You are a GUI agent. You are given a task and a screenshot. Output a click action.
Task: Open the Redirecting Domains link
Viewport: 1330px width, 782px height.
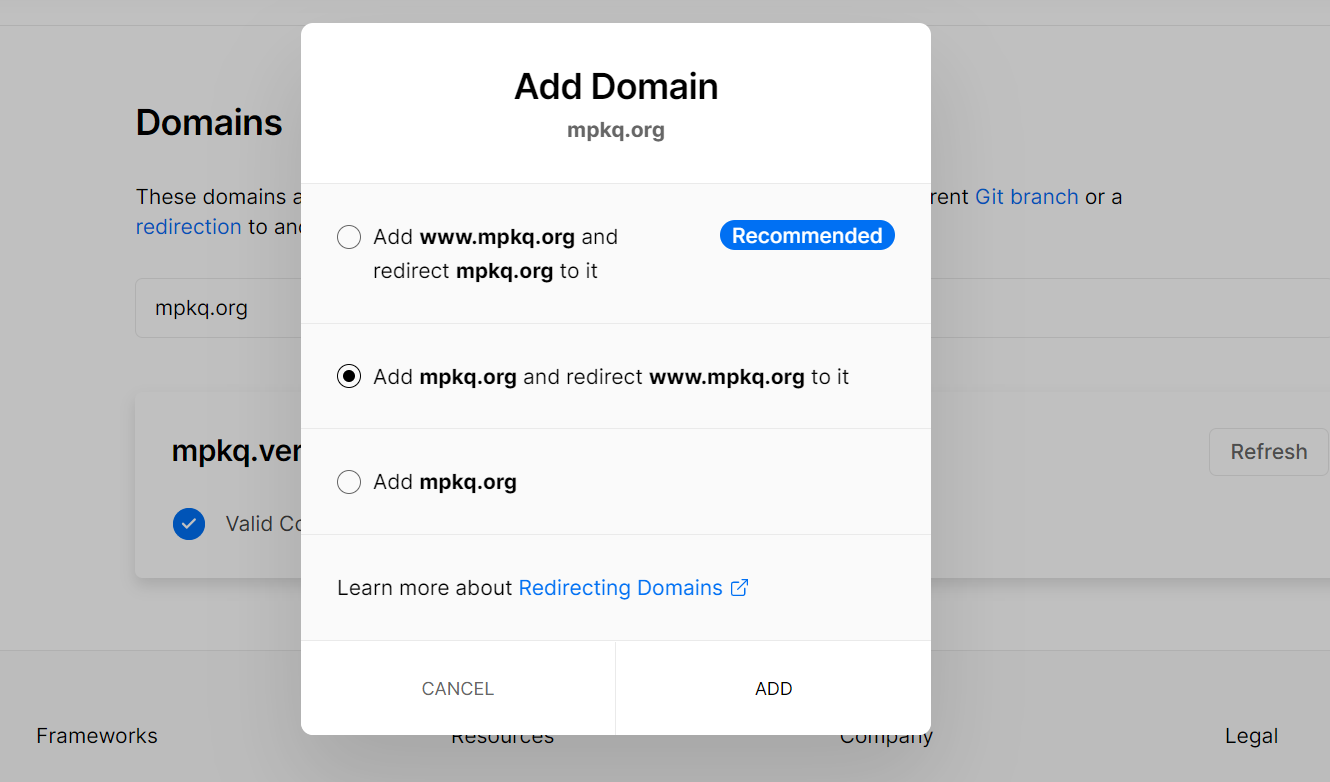(x=620, y=588)
